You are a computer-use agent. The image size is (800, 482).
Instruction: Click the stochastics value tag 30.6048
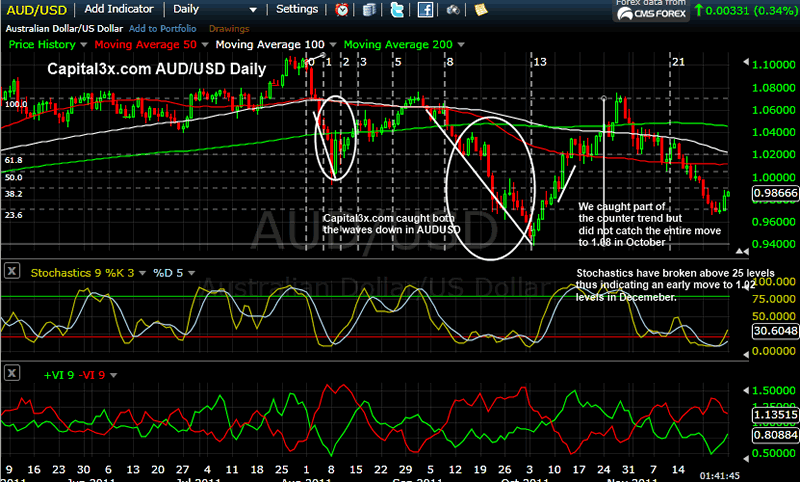pos(775,331)
